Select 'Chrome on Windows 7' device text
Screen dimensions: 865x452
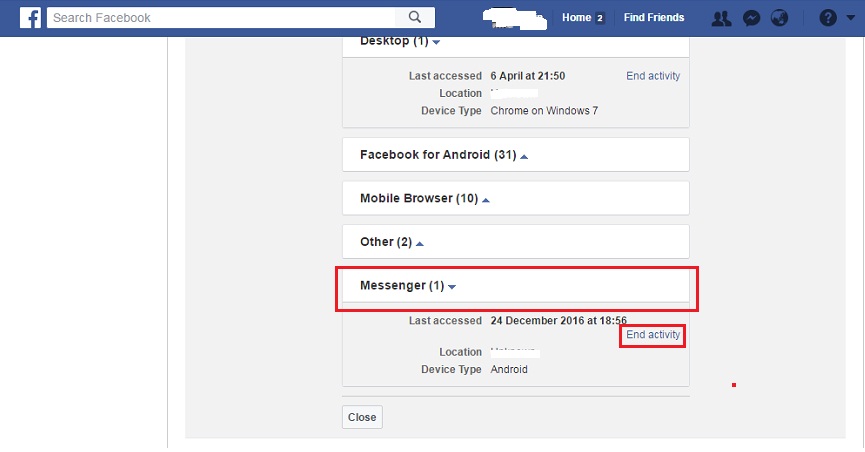click(544, 111)
